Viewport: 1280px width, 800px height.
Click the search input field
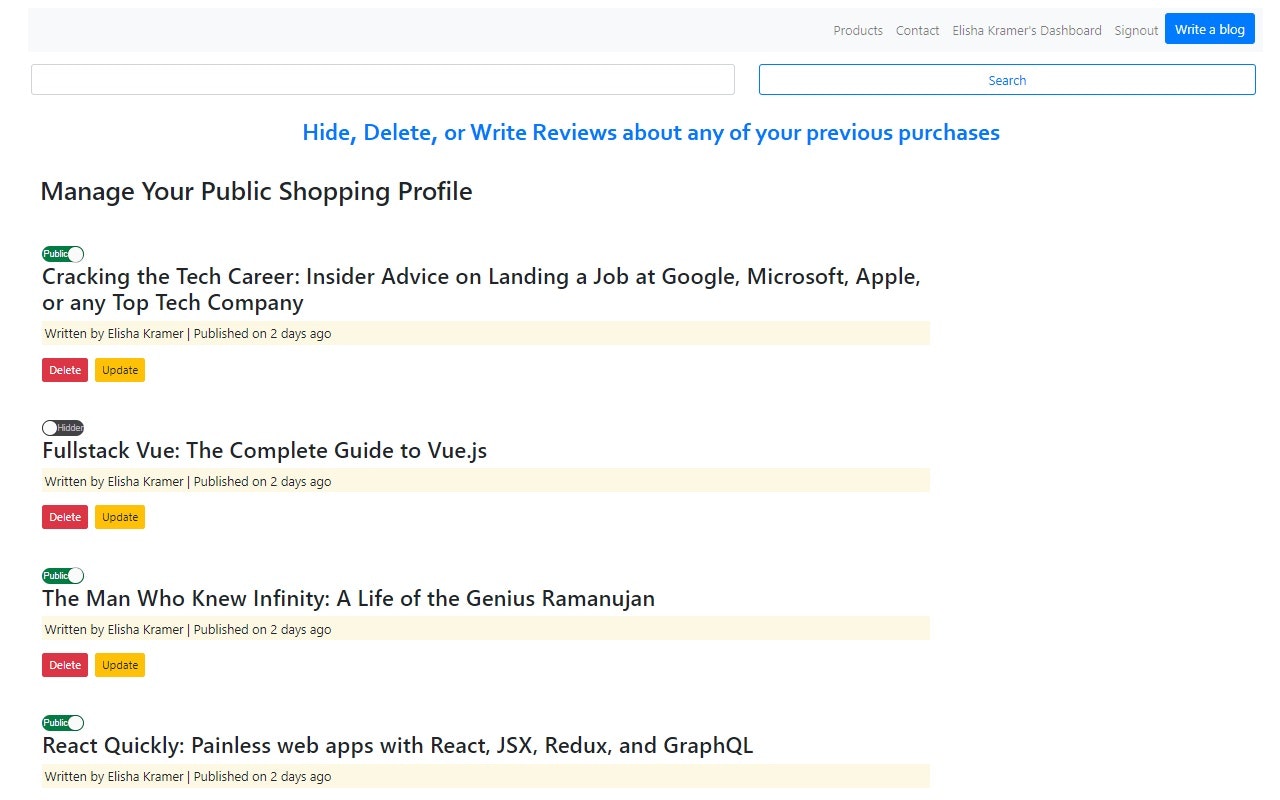[382, 79]
